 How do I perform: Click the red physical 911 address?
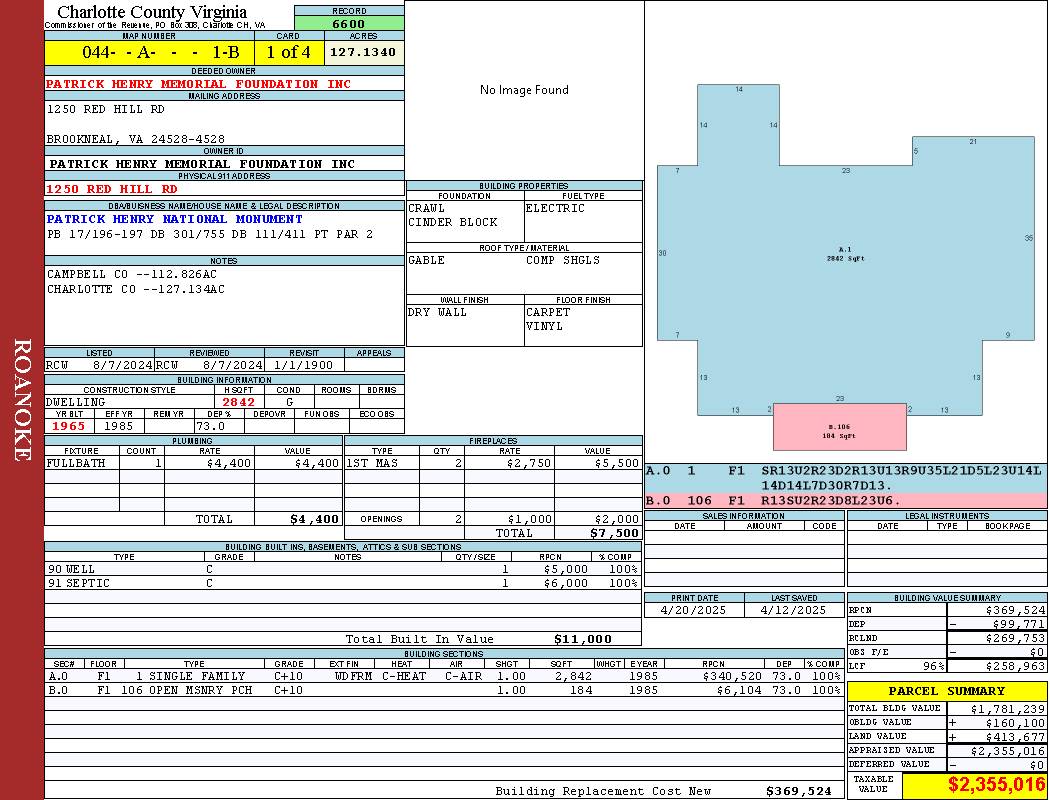coord(112,189)
